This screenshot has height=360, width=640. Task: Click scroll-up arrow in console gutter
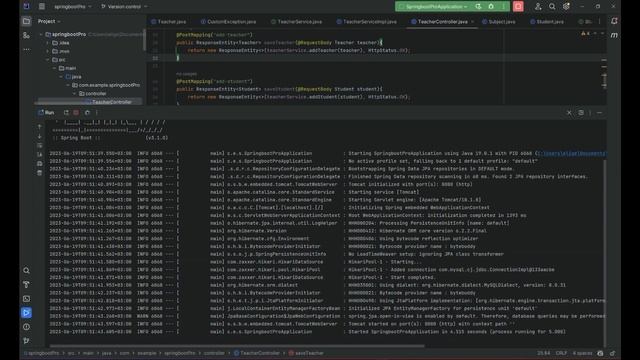pos(40,127)
